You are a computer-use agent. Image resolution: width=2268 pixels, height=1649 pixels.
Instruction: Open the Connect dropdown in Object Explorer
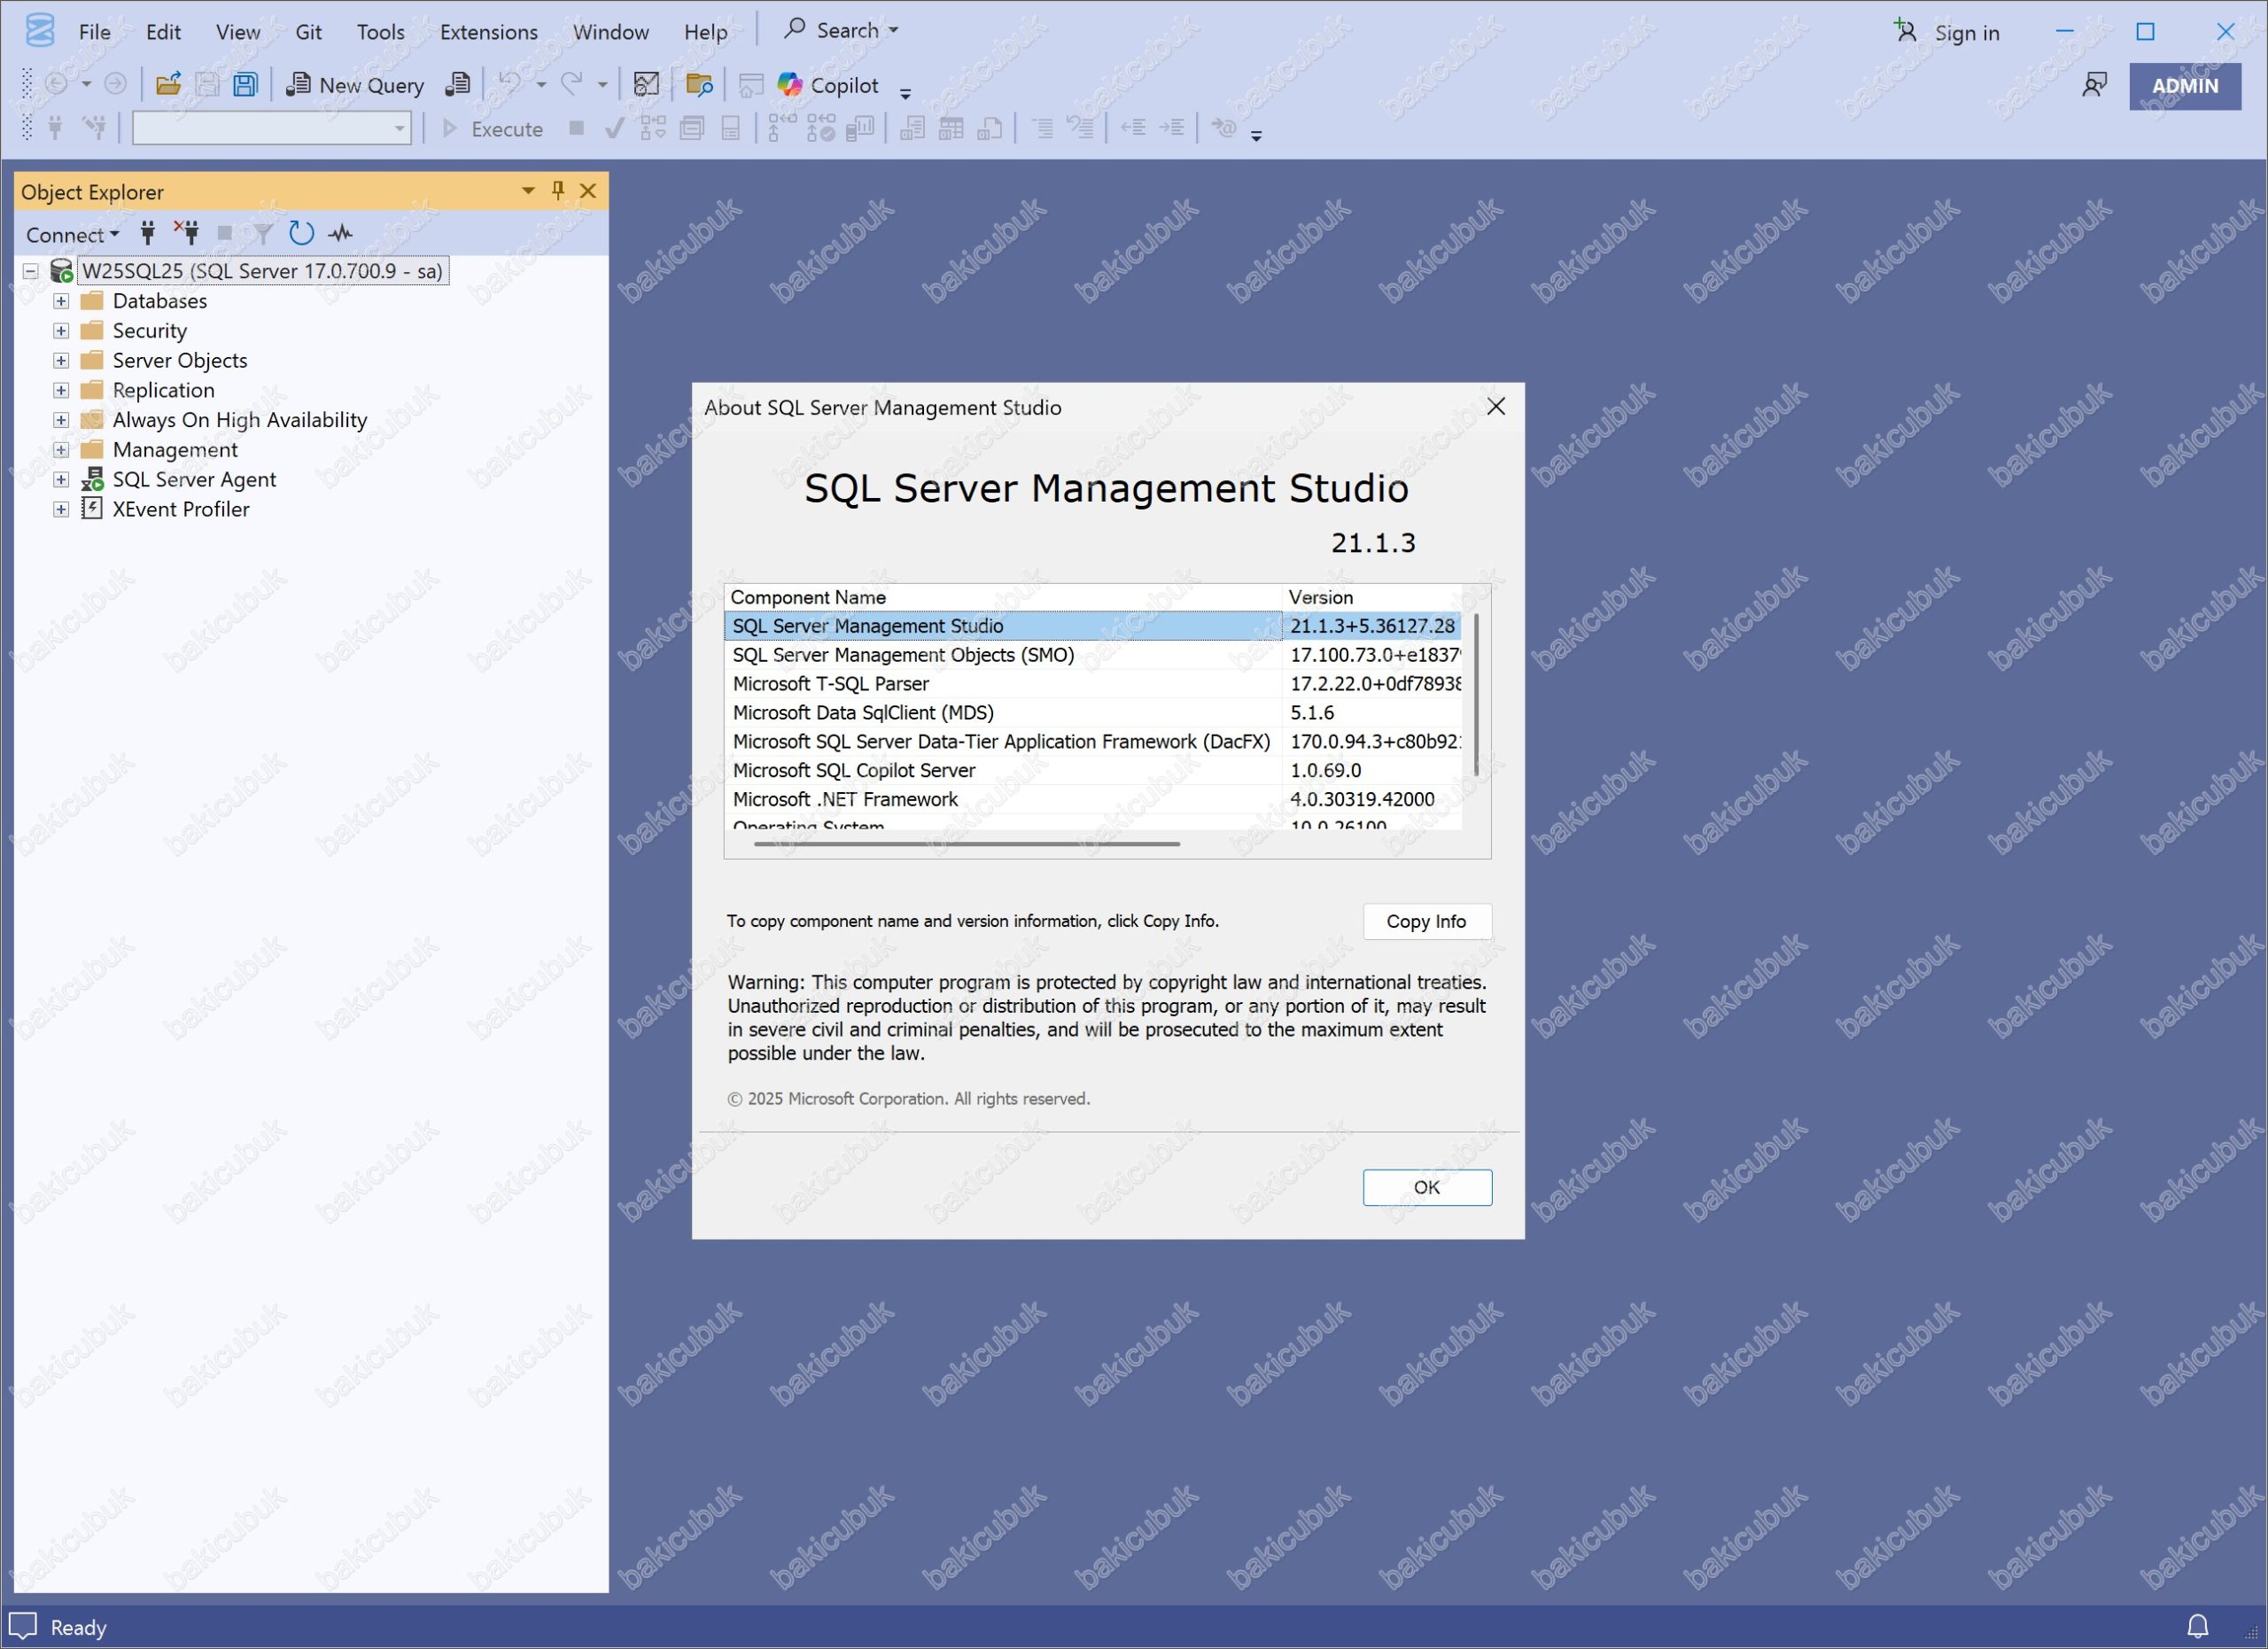73,235
